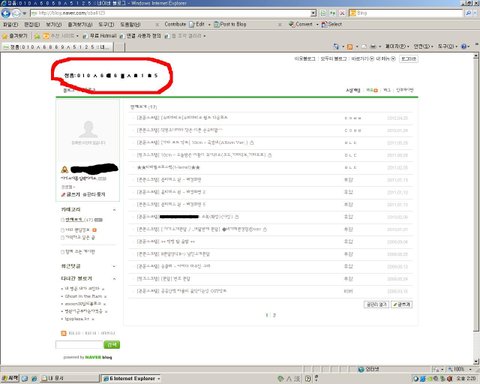480x384 pixels.
Task: Click the blog search input field
Action: pos(79,345)
